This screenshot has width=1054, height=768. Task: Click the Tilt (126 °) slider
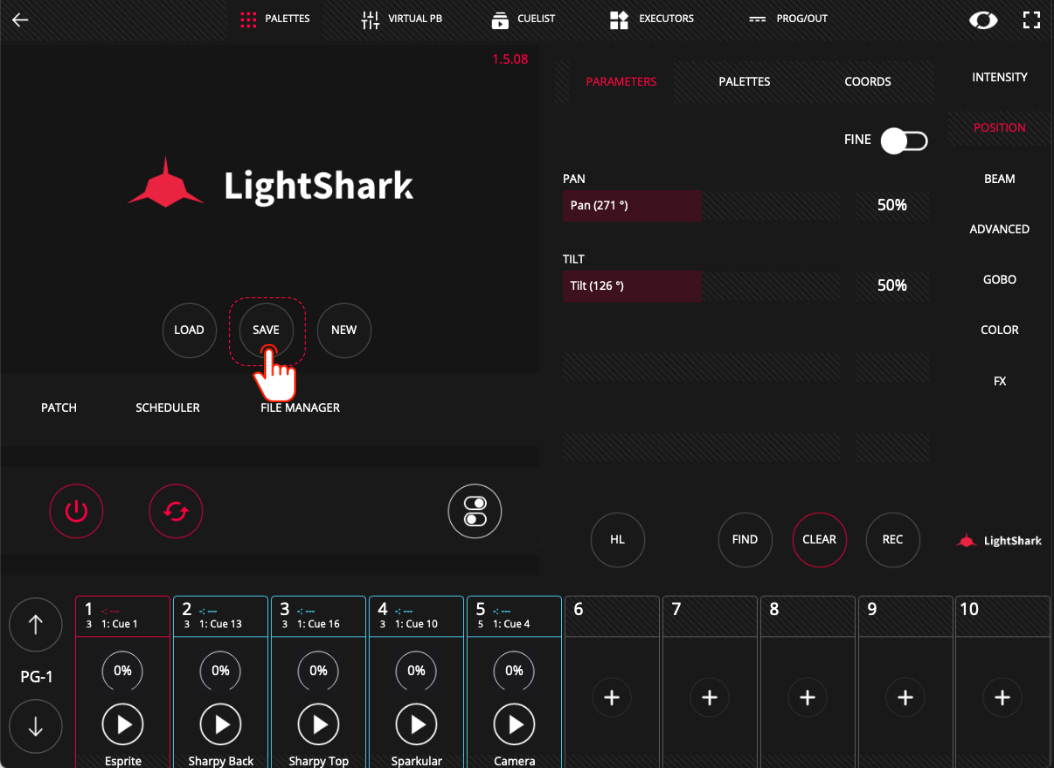pos(701,286)
